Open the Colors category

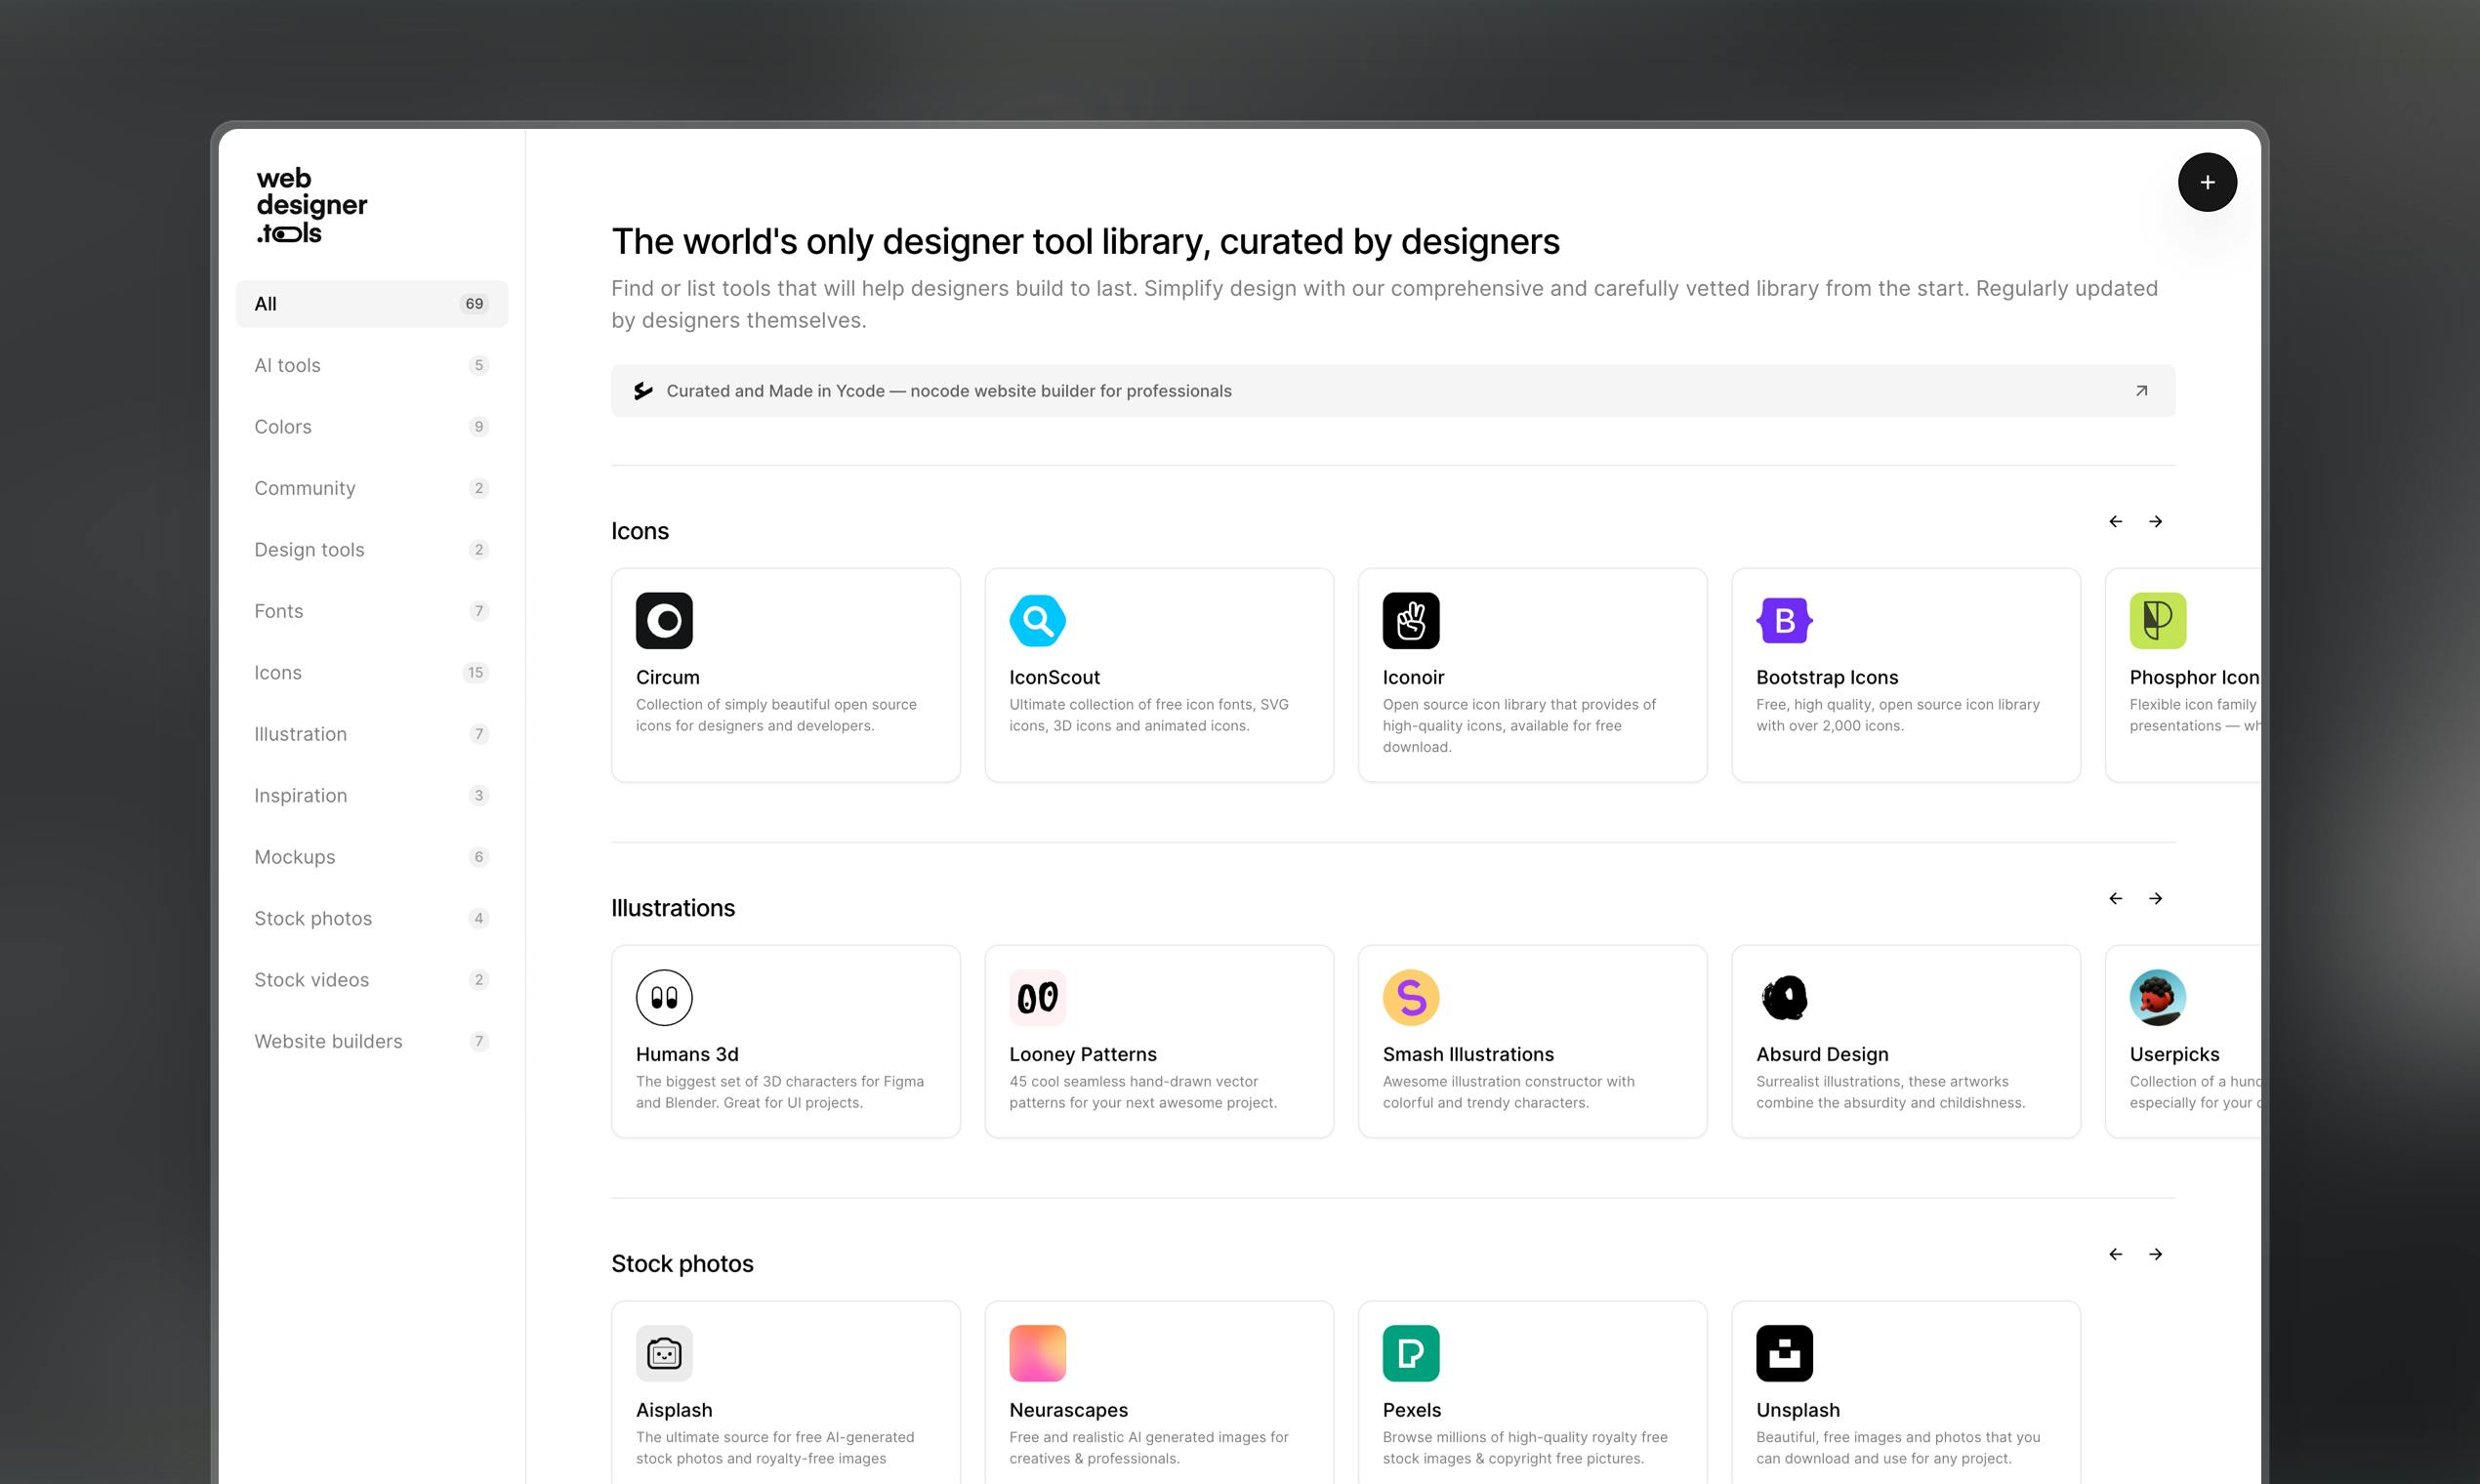(371, 427)
